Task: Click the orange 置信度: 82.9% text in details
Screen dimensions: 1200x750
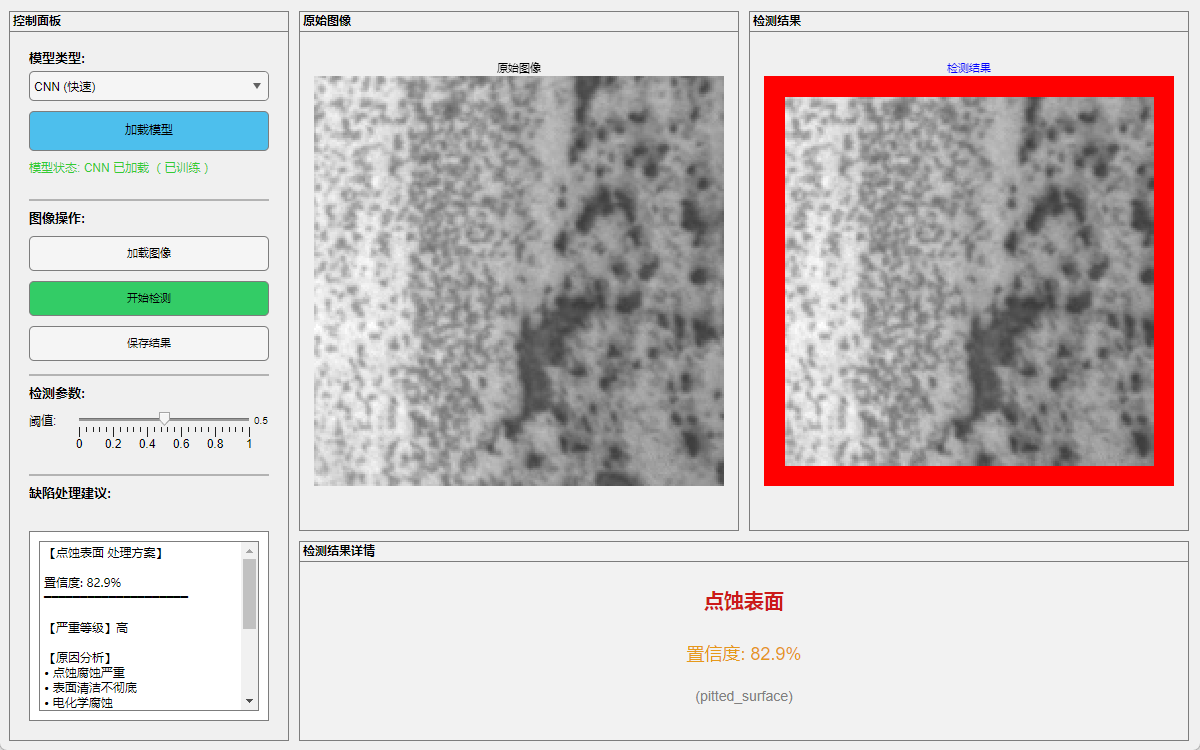Action: (743, 654)
